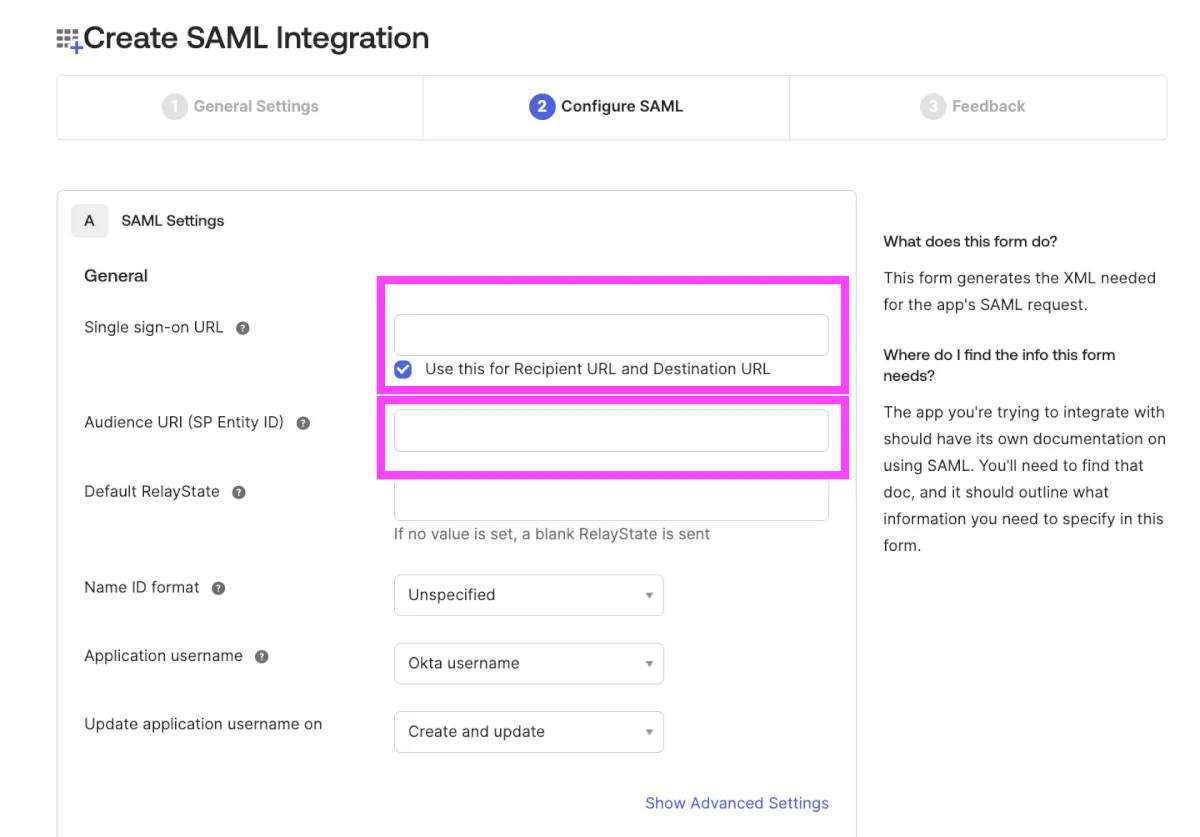Image resolution: width=1200 pixels, height=837 pixels.
Task: Select the Configure SAML tab
Action: (x=621, y=107)
